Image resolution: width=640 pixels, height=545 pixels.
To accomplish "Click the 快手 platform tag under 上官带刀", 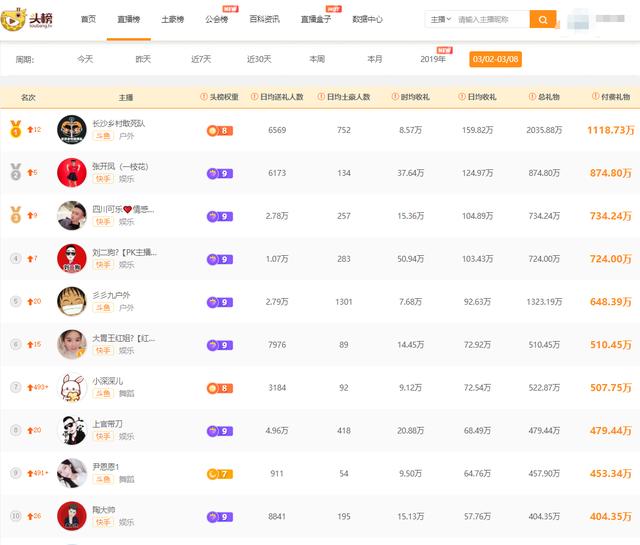I will tap(103, 436).
